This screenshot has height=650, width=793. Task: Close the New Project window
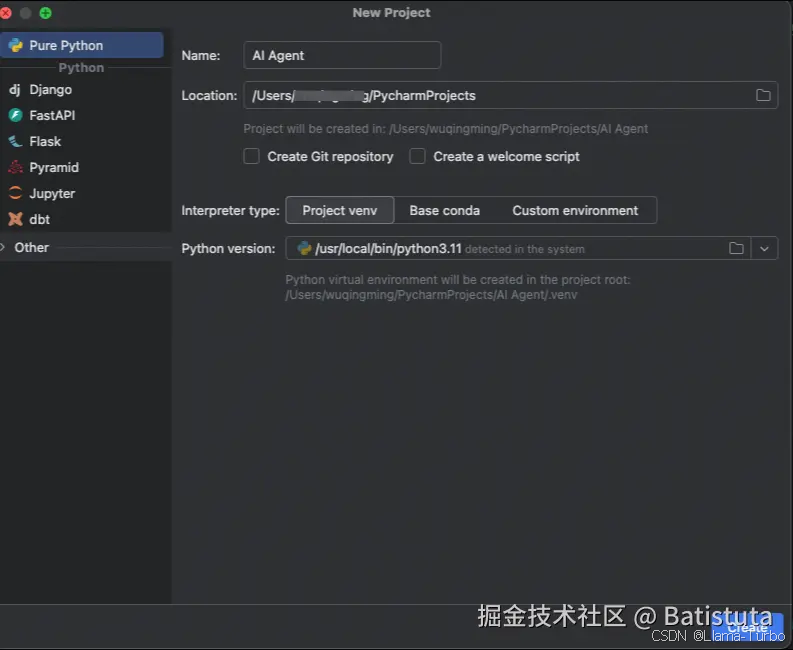tap(6, 13)
